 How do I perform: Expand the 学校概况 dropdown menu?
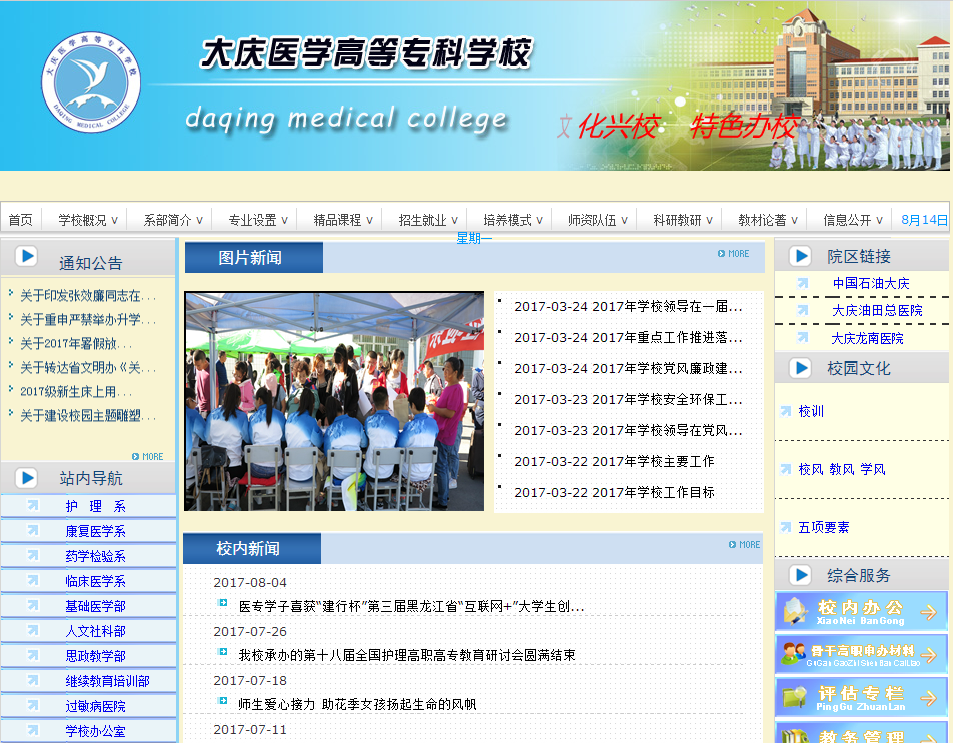[88, 220]
